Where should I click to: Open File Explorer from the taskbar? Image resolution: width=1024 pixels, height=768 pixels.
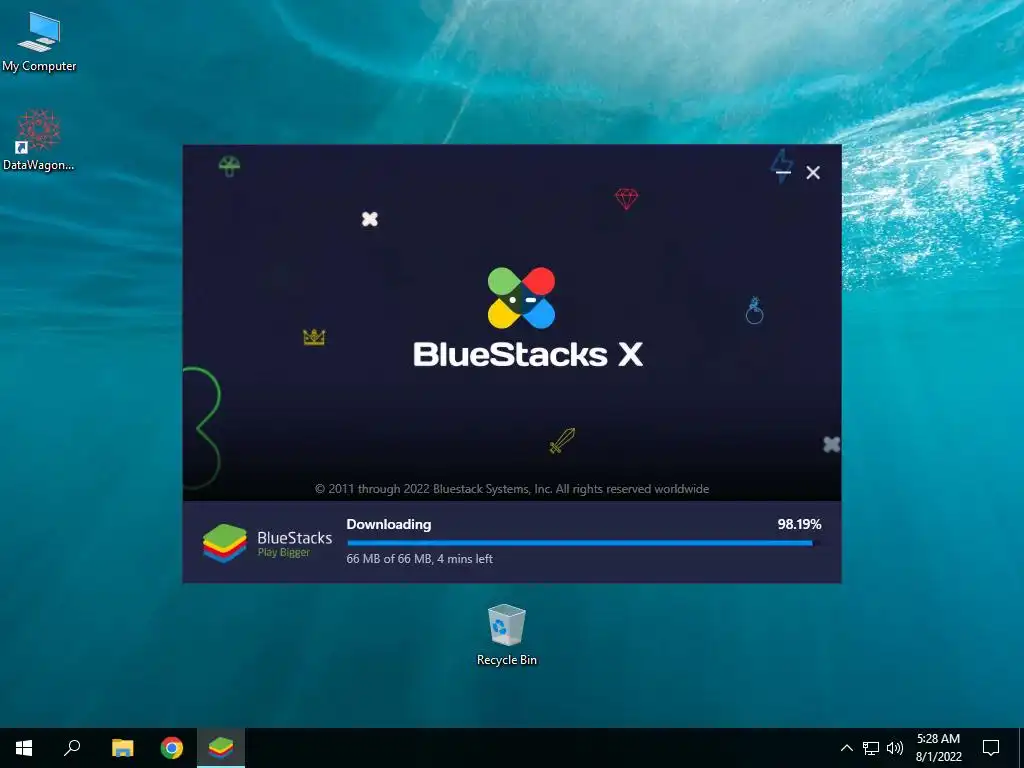point(122,748)
